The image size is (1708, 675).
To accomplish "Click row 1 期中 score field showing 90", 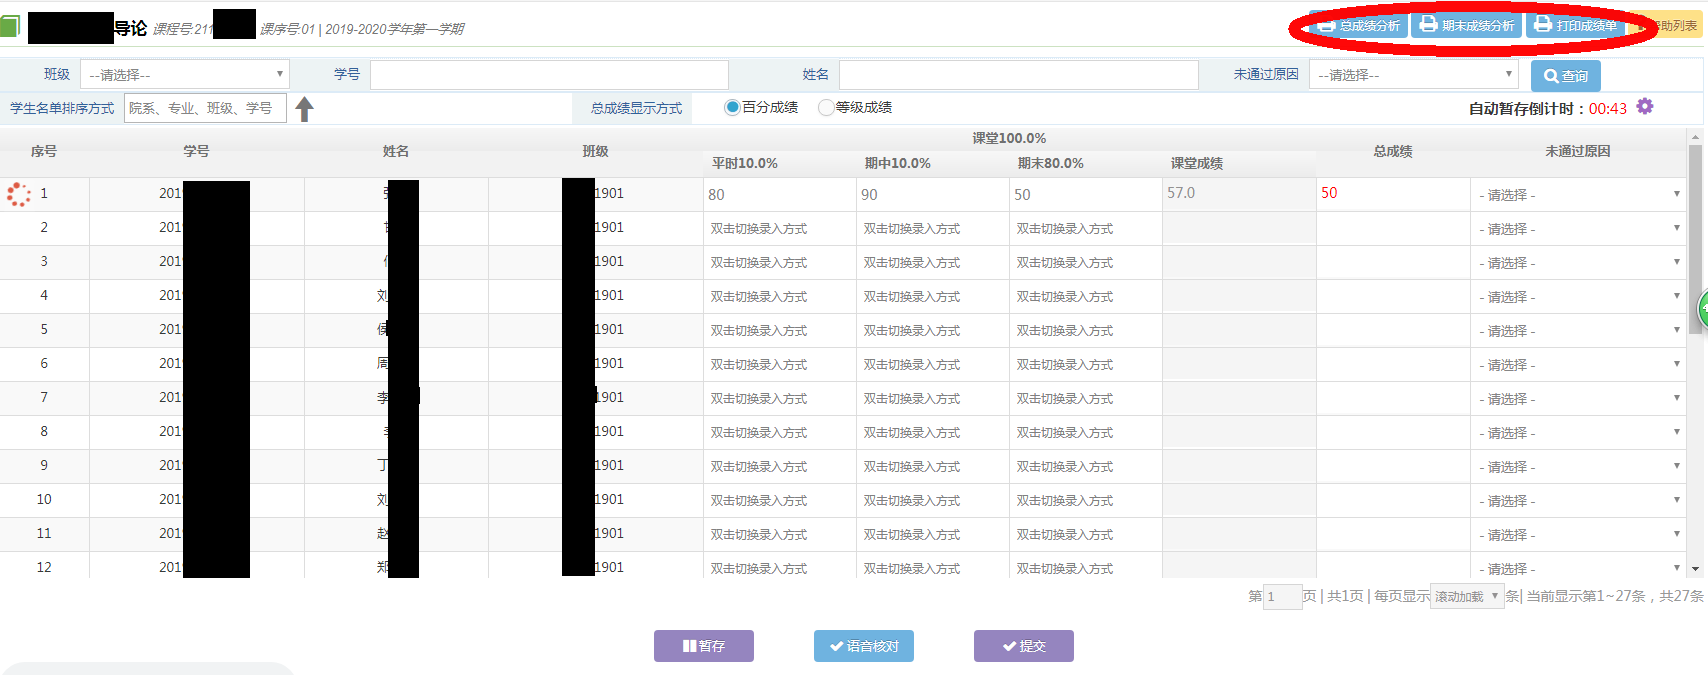I will pos(933,195).
